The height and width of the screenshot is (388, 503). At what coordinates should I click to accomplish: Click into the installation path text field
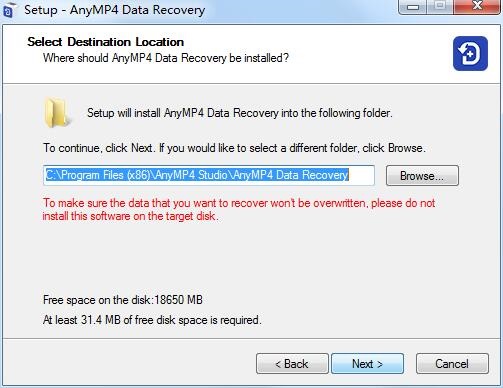pos(209,175)
